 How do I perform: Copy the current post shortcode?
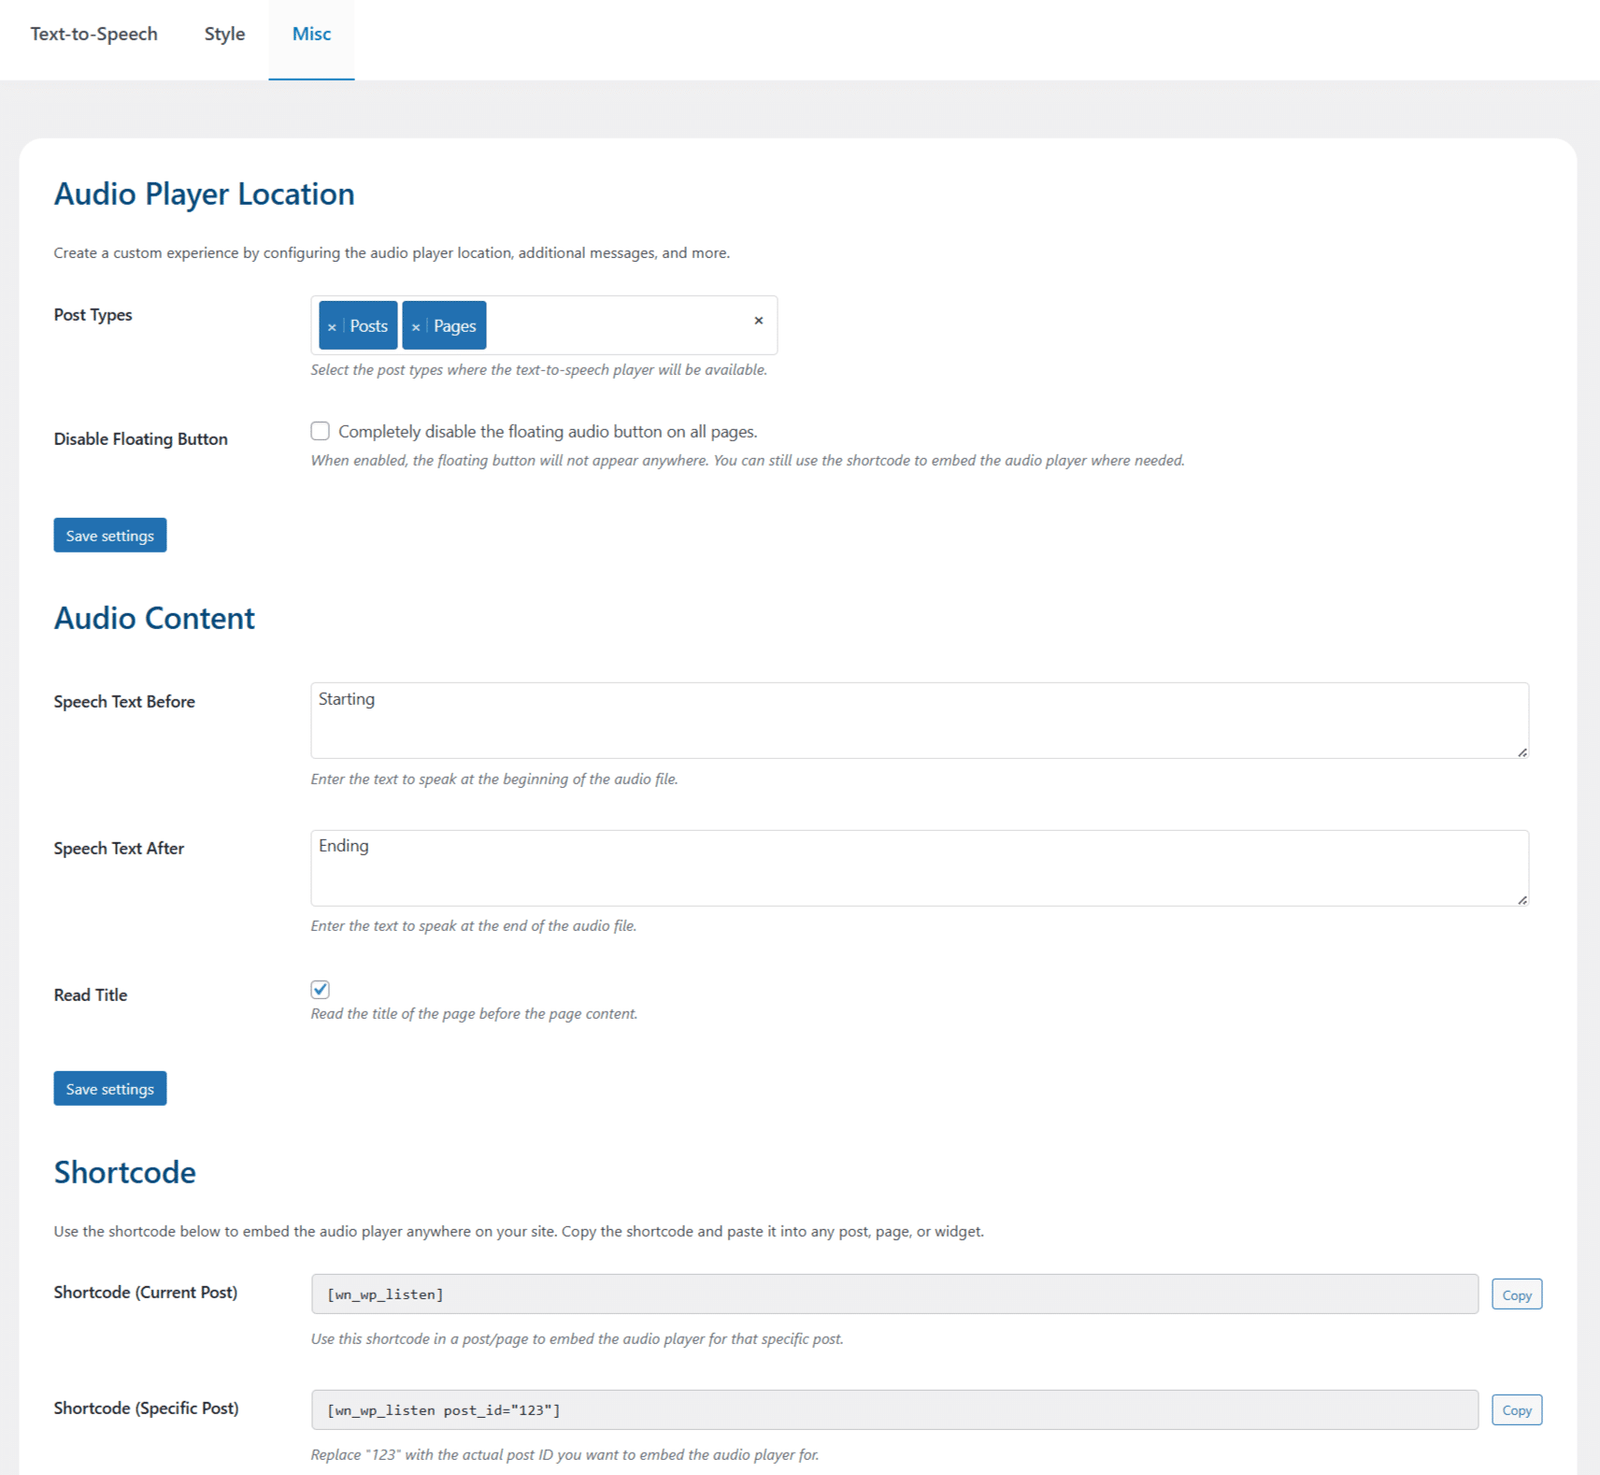pos(1516,1294)
